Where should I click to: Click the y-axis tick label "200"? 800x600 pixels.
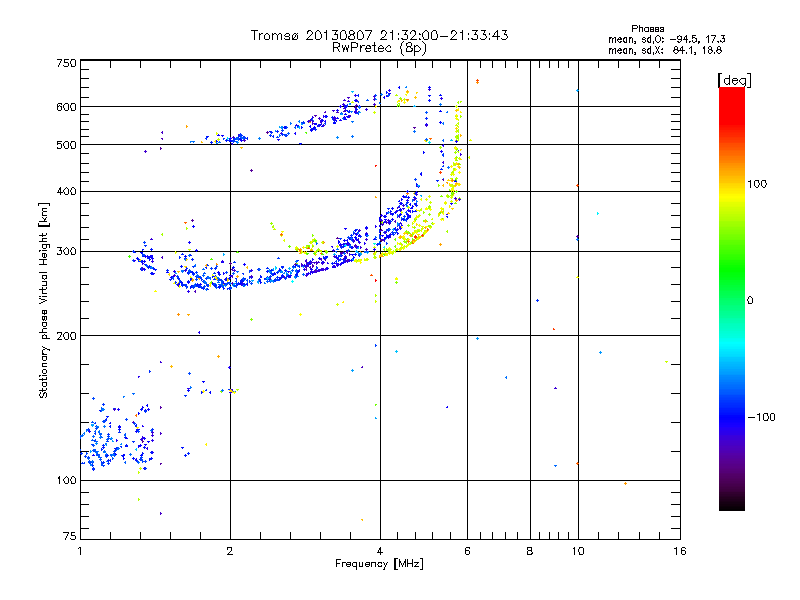(66, 336)
